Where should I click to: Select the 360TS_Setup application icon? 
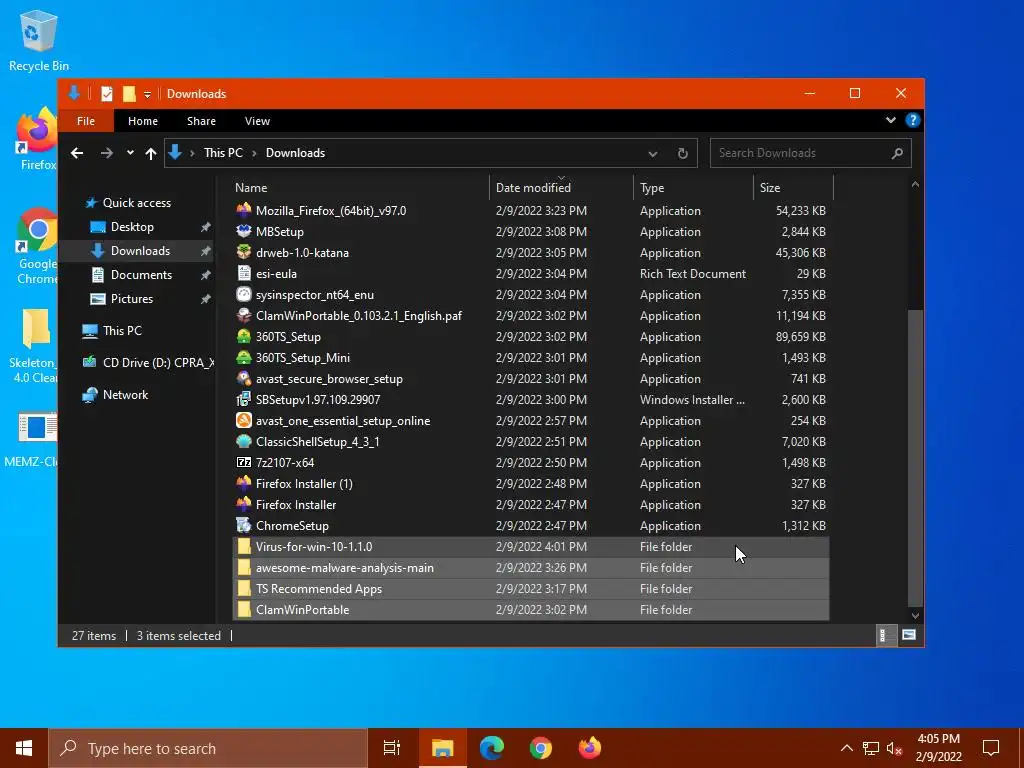point(244,336)
